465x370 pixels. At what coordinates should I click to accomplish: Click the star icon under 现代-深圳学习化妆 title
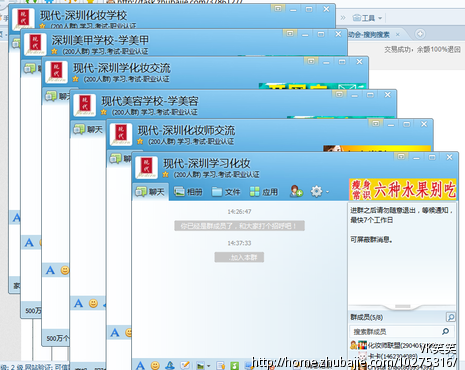pos(165,174)
